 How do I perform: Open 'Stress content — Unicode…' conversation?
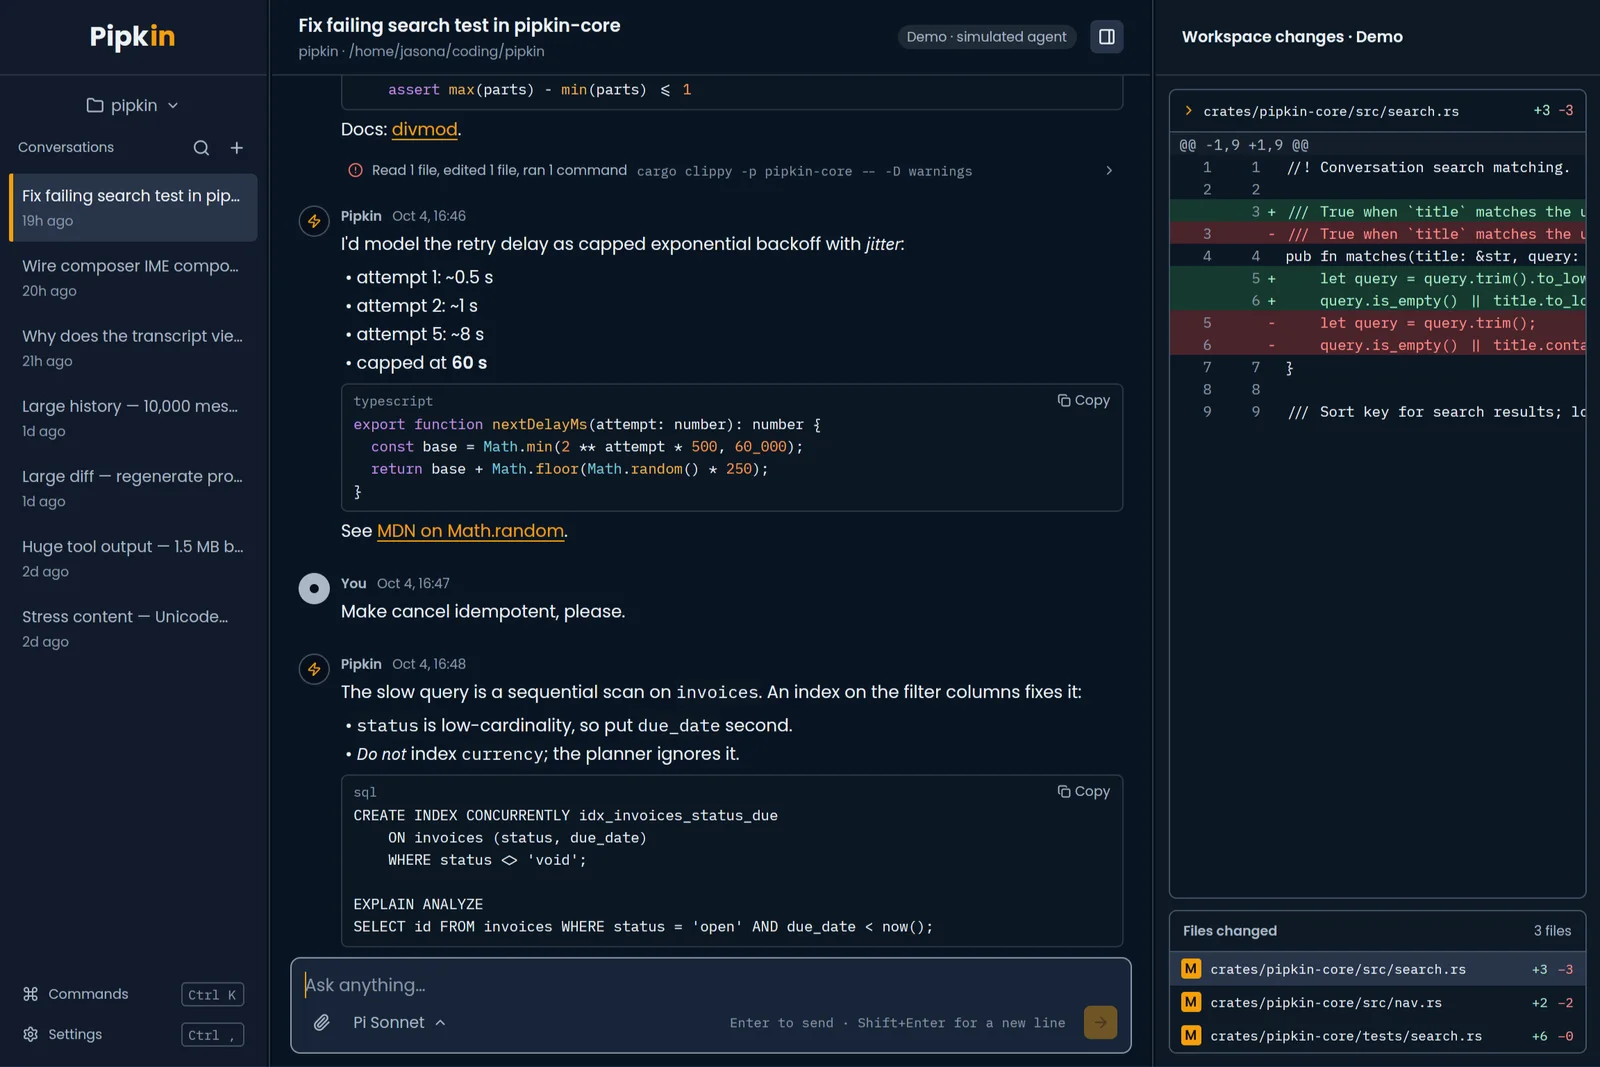click(x=134, y=628)
